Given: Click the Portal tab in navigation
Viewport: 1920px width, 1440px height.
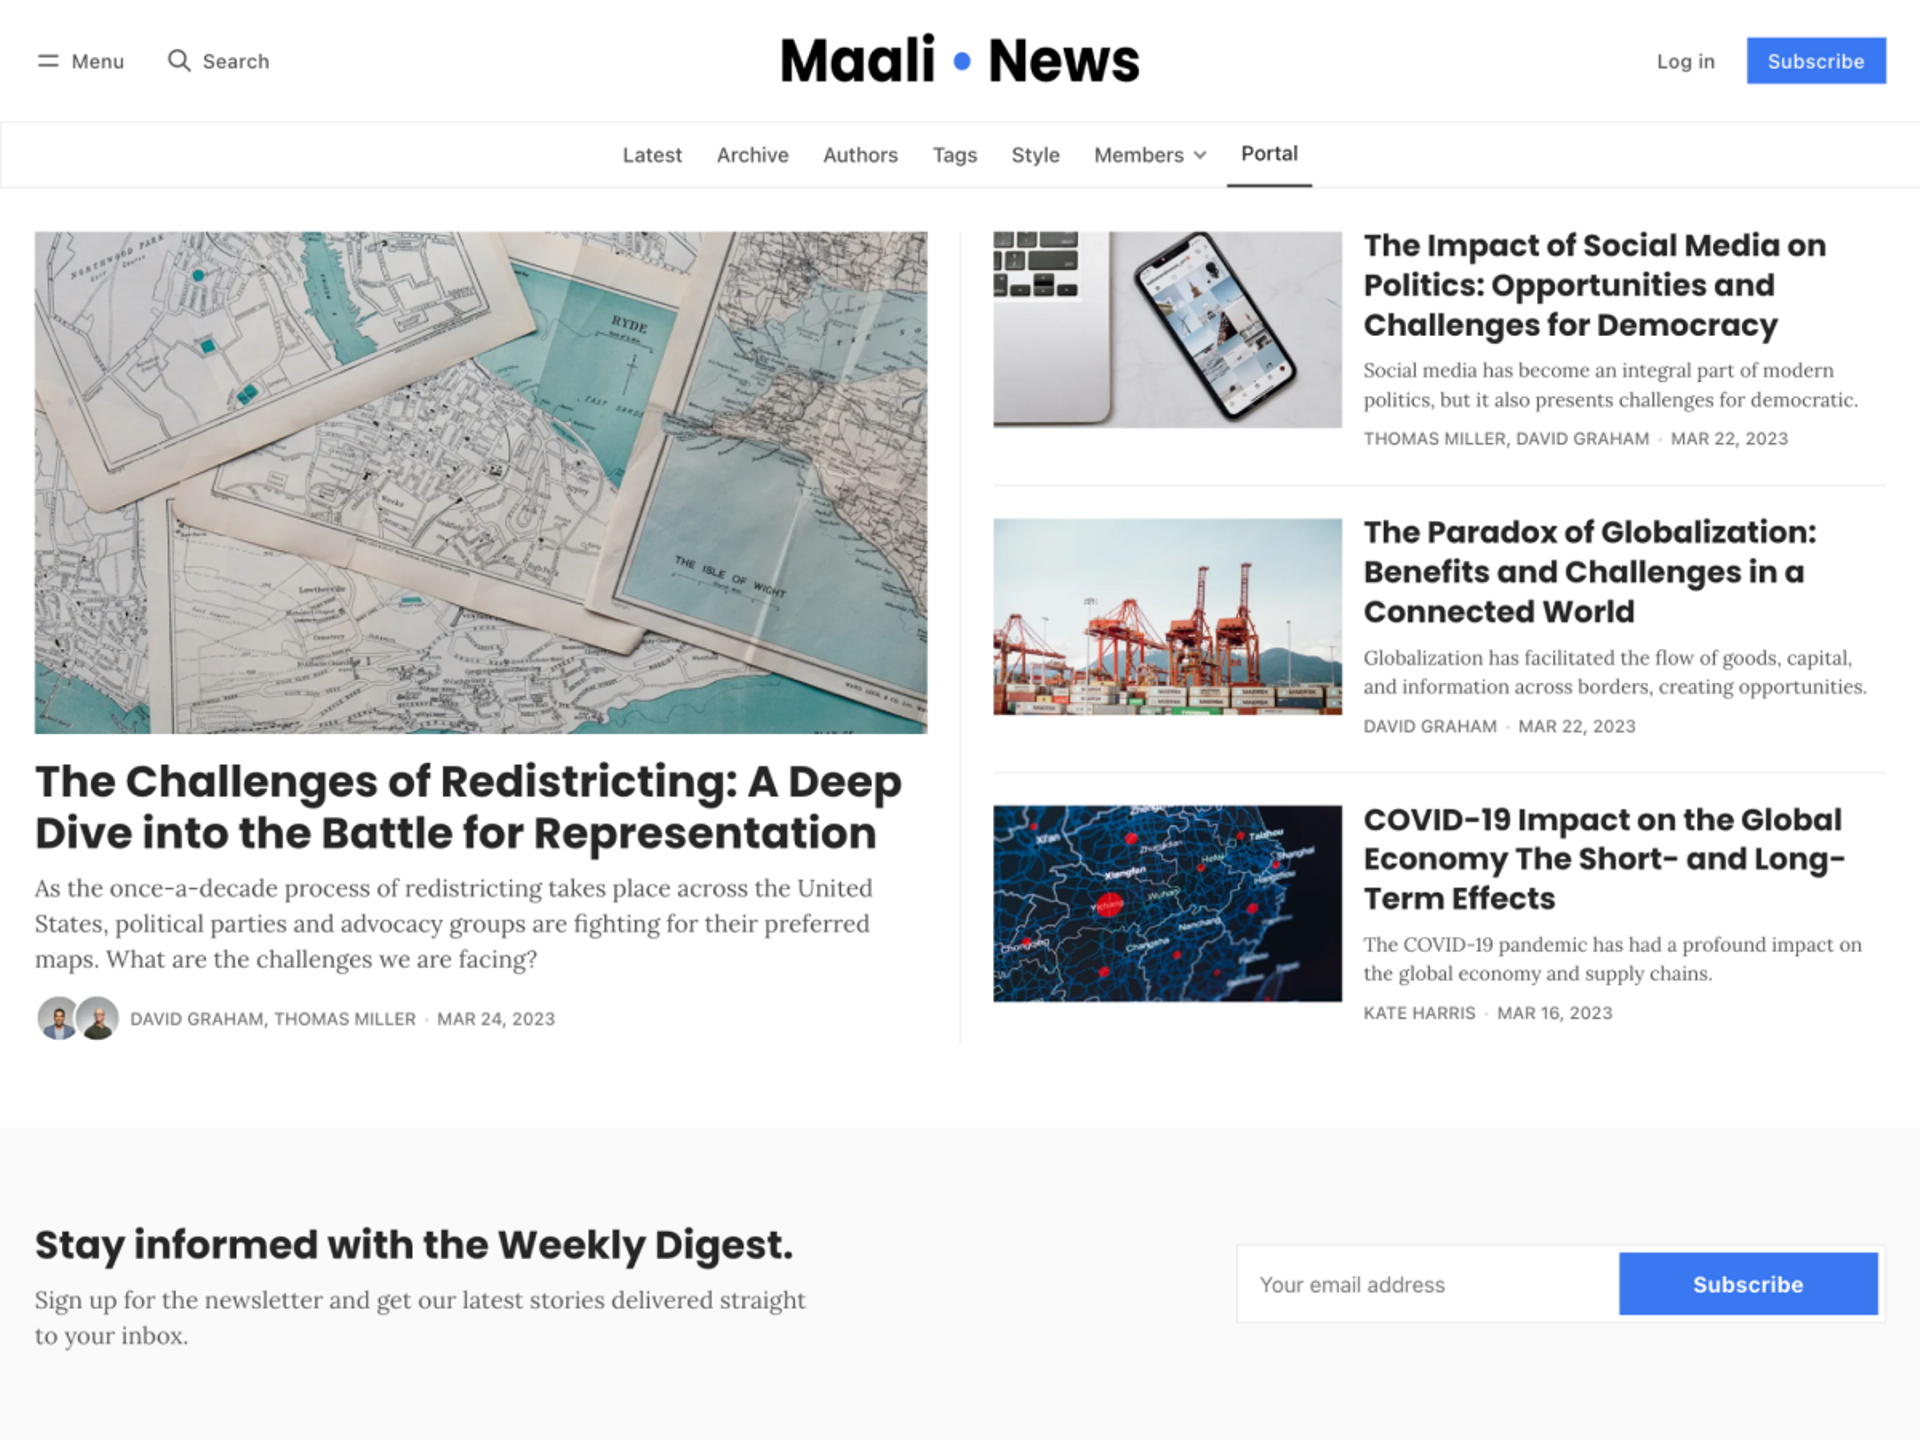Looking at the screenshot, I should coord(1268,153).
